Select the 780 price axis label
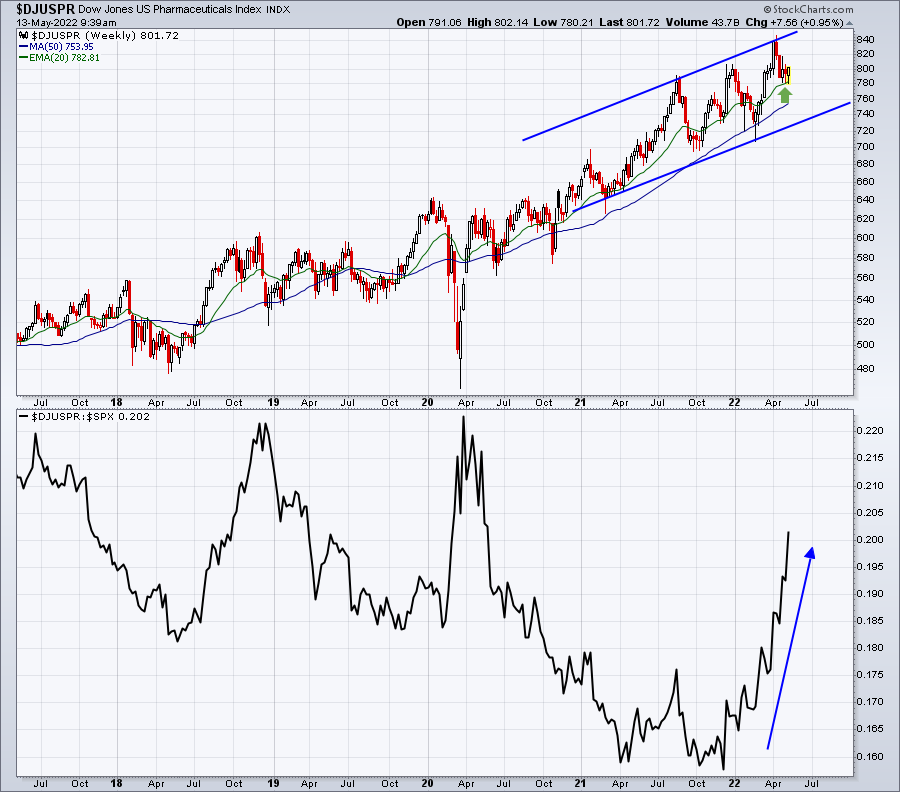The image size is (900, 792). tap(865, 83)
